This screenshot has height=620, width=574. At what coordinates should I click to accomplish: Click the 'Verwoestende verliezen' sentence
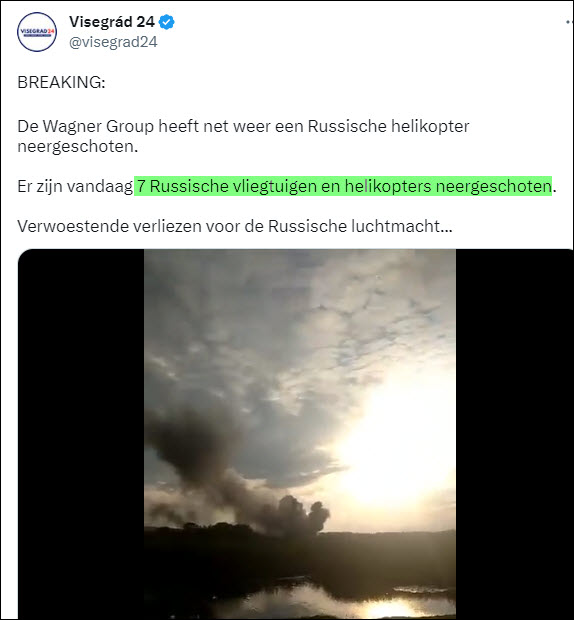(x=235, y=227)
